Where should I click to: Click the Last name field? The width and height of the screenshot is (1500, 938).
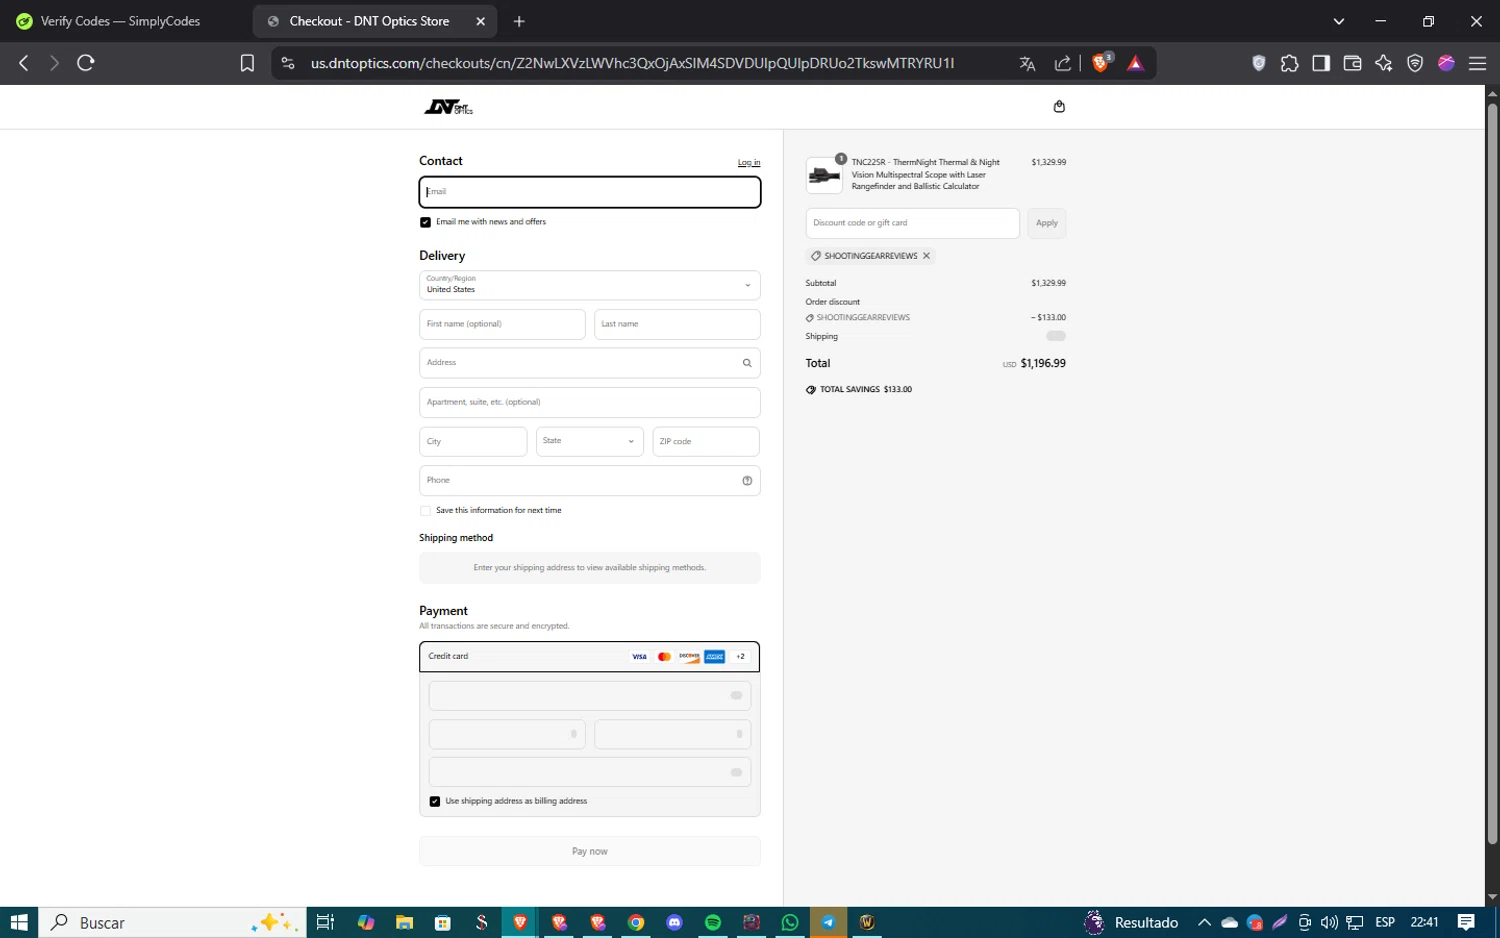(x=677, y=324)
